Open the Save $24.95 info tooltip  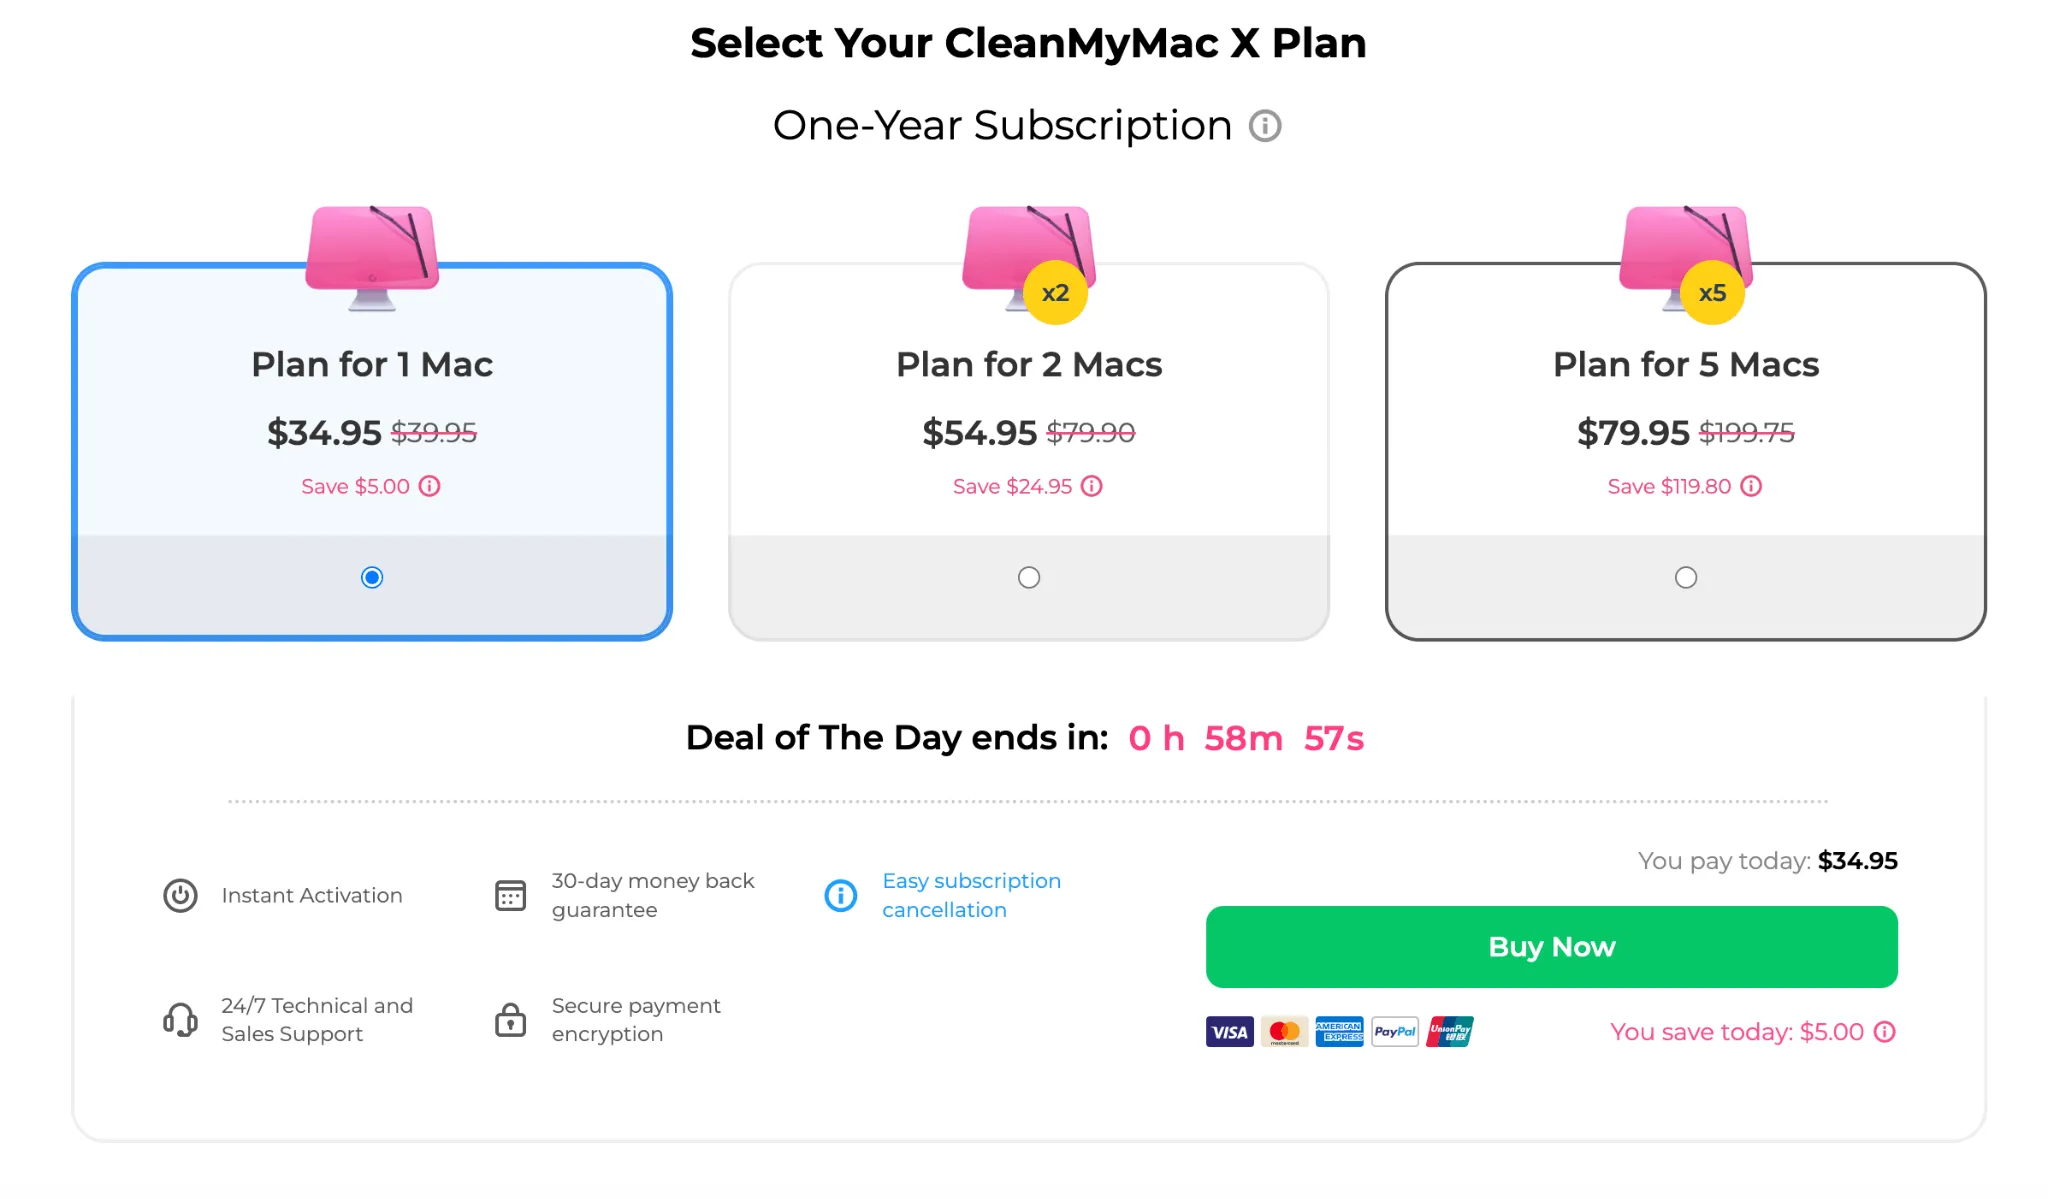[x=1091, y=486]
